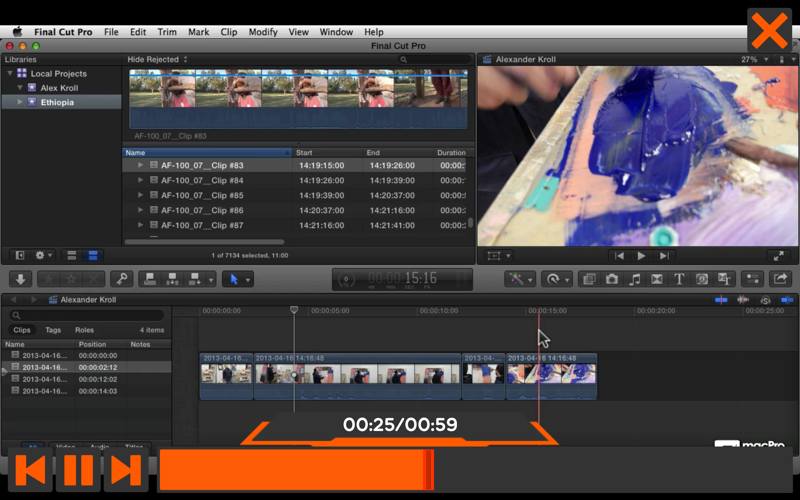
Task: Select the blue arrow Select tool
Action: point(234,279)
